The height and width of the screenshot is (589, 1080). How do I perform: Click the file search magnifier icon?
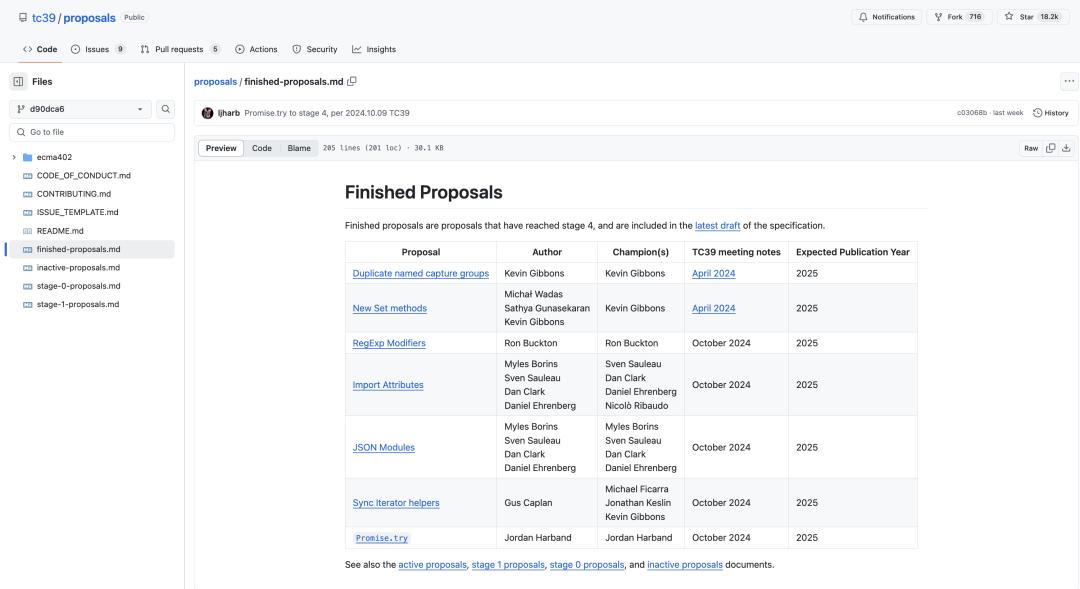point(165,109)
